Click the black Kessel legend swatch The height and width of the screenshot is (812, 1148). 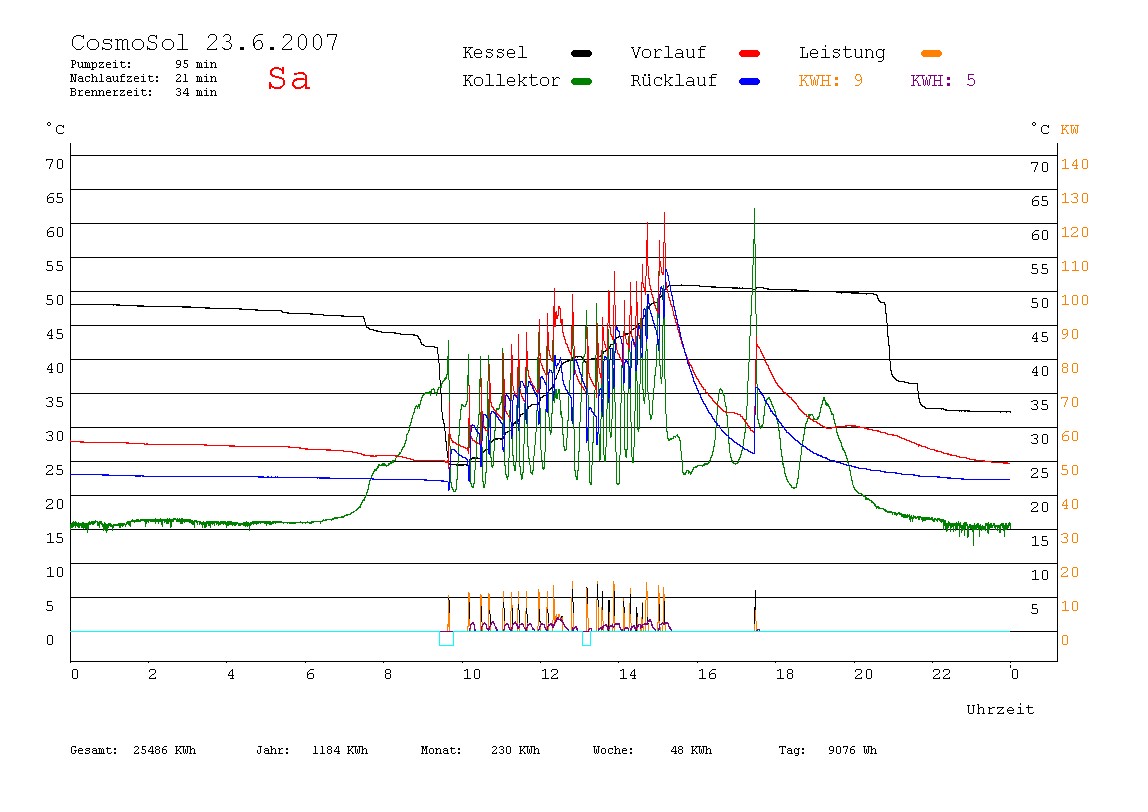coord(581,53)
